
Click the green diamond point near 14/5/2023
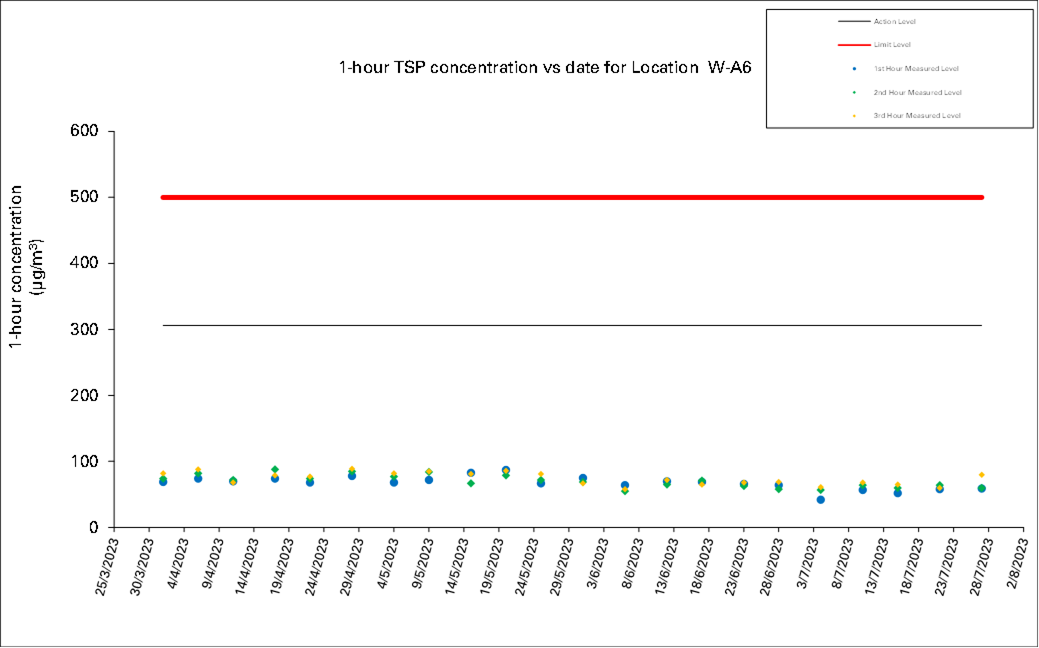tap(470, 483)
